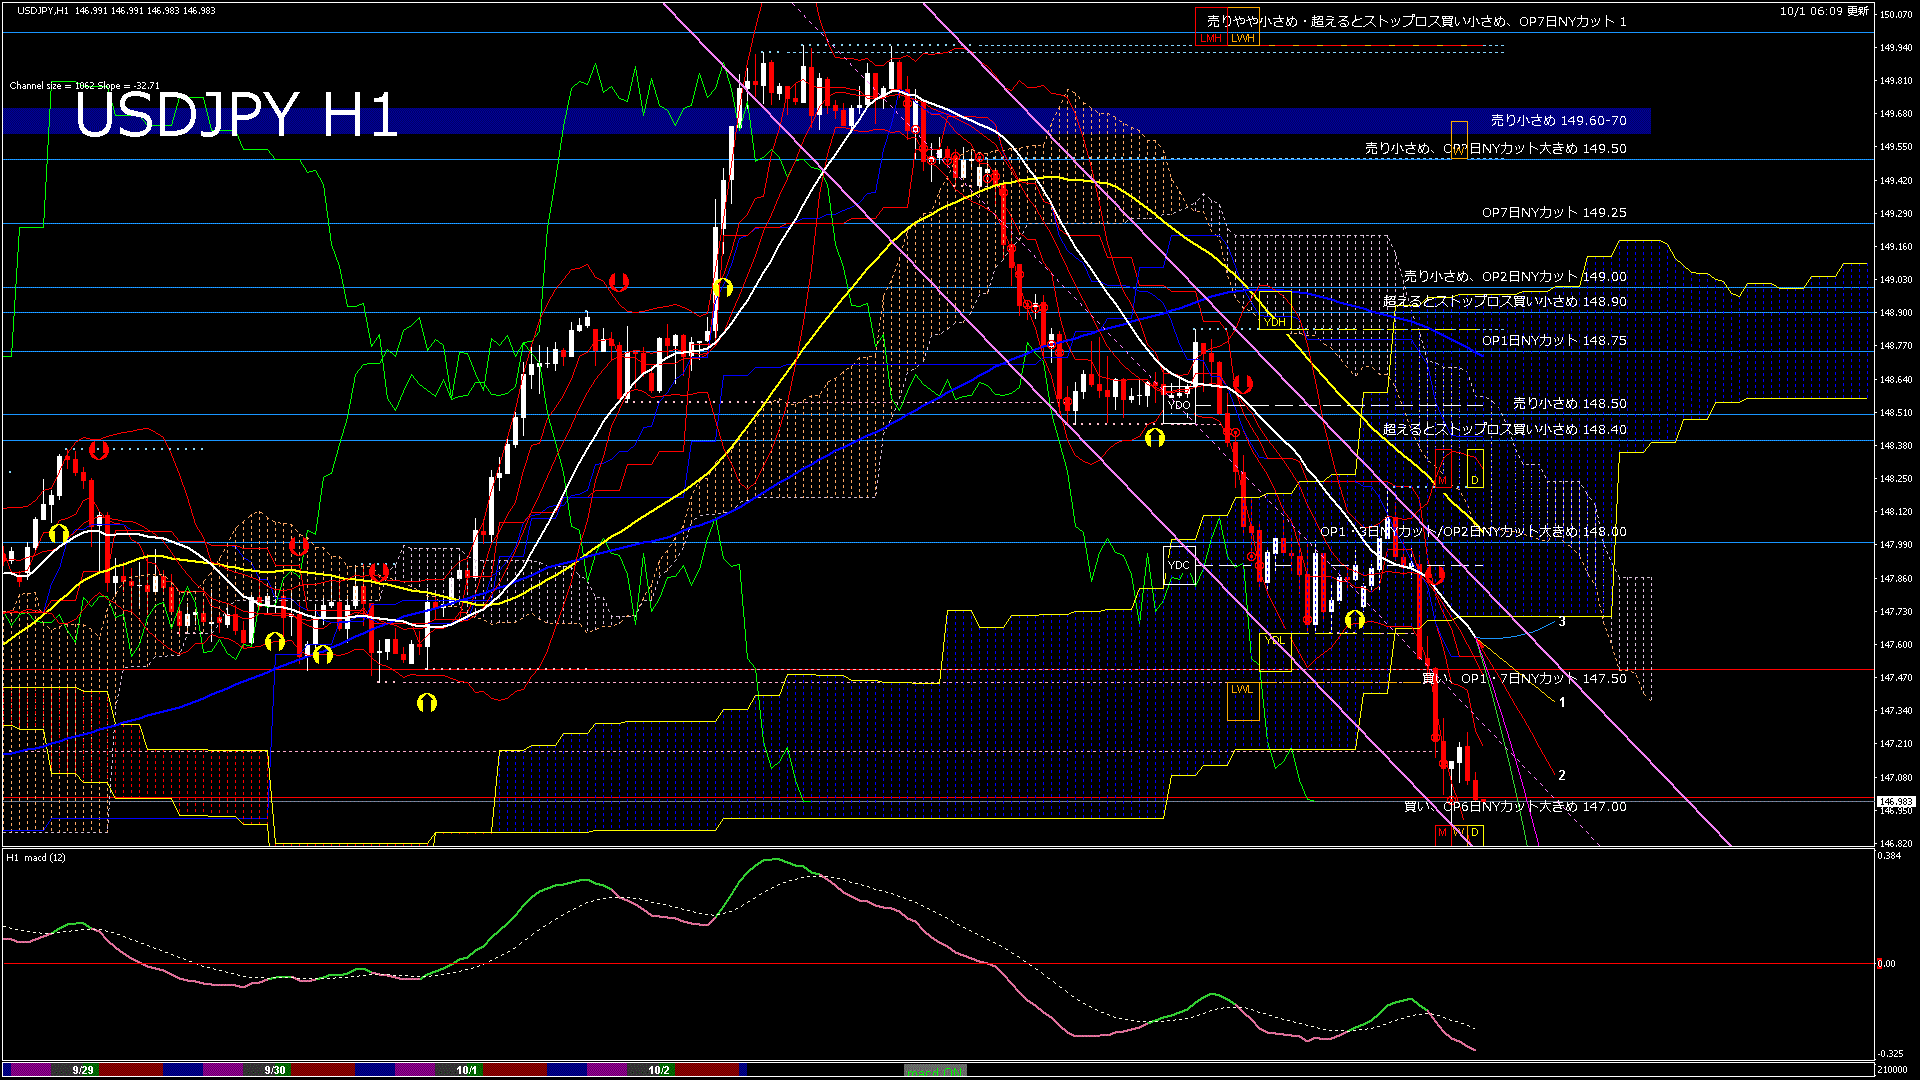Click the 買い、OP1・7日NYカット 147.50 label
Screen dimensions: 1920x1080
[1524, 678]
